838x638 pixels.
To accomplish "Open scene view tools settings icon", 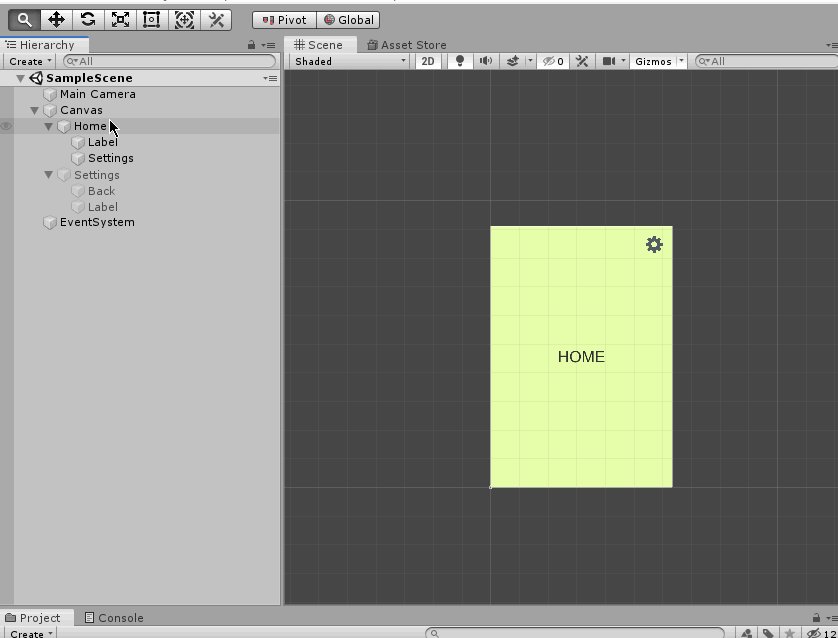I will pos(582,61).
